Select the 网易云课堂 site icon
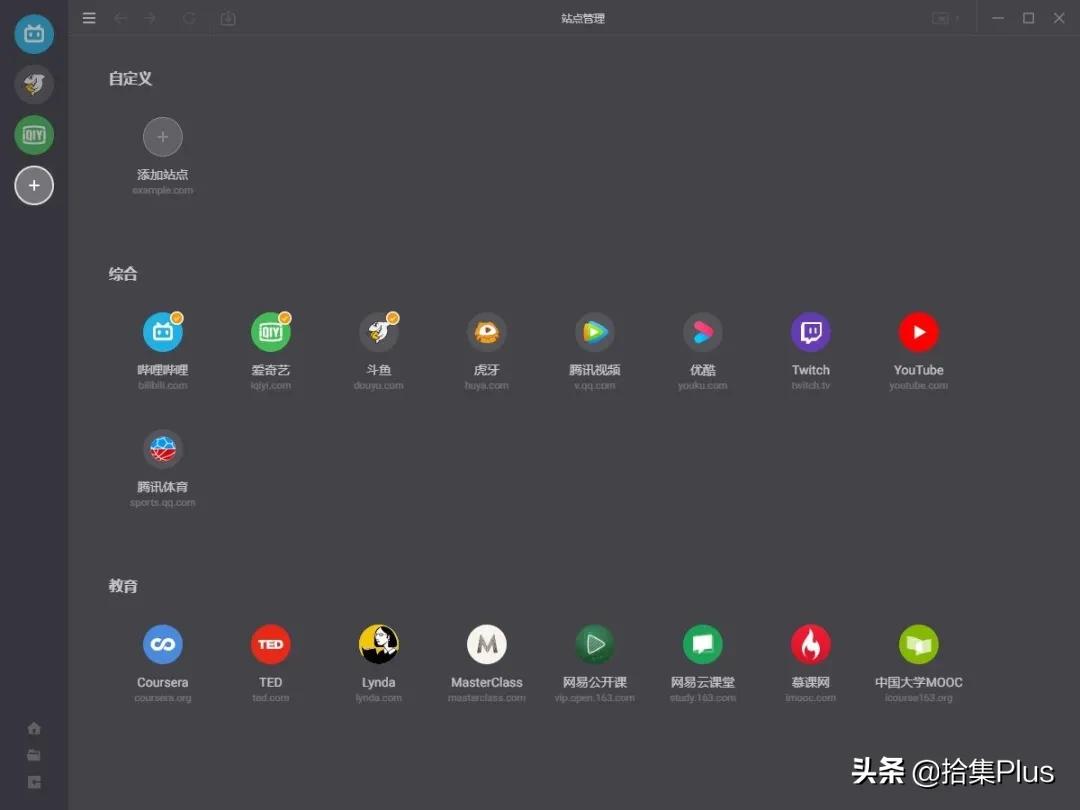 703,644
